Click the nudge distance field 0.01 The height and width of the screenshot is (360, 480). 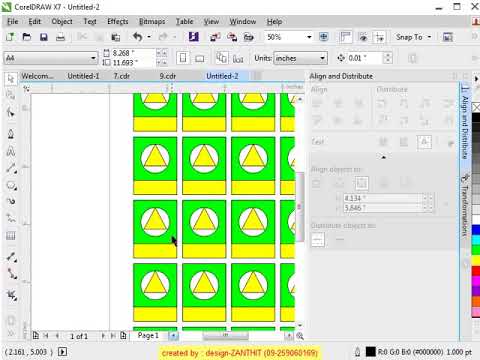coord(365,58)
